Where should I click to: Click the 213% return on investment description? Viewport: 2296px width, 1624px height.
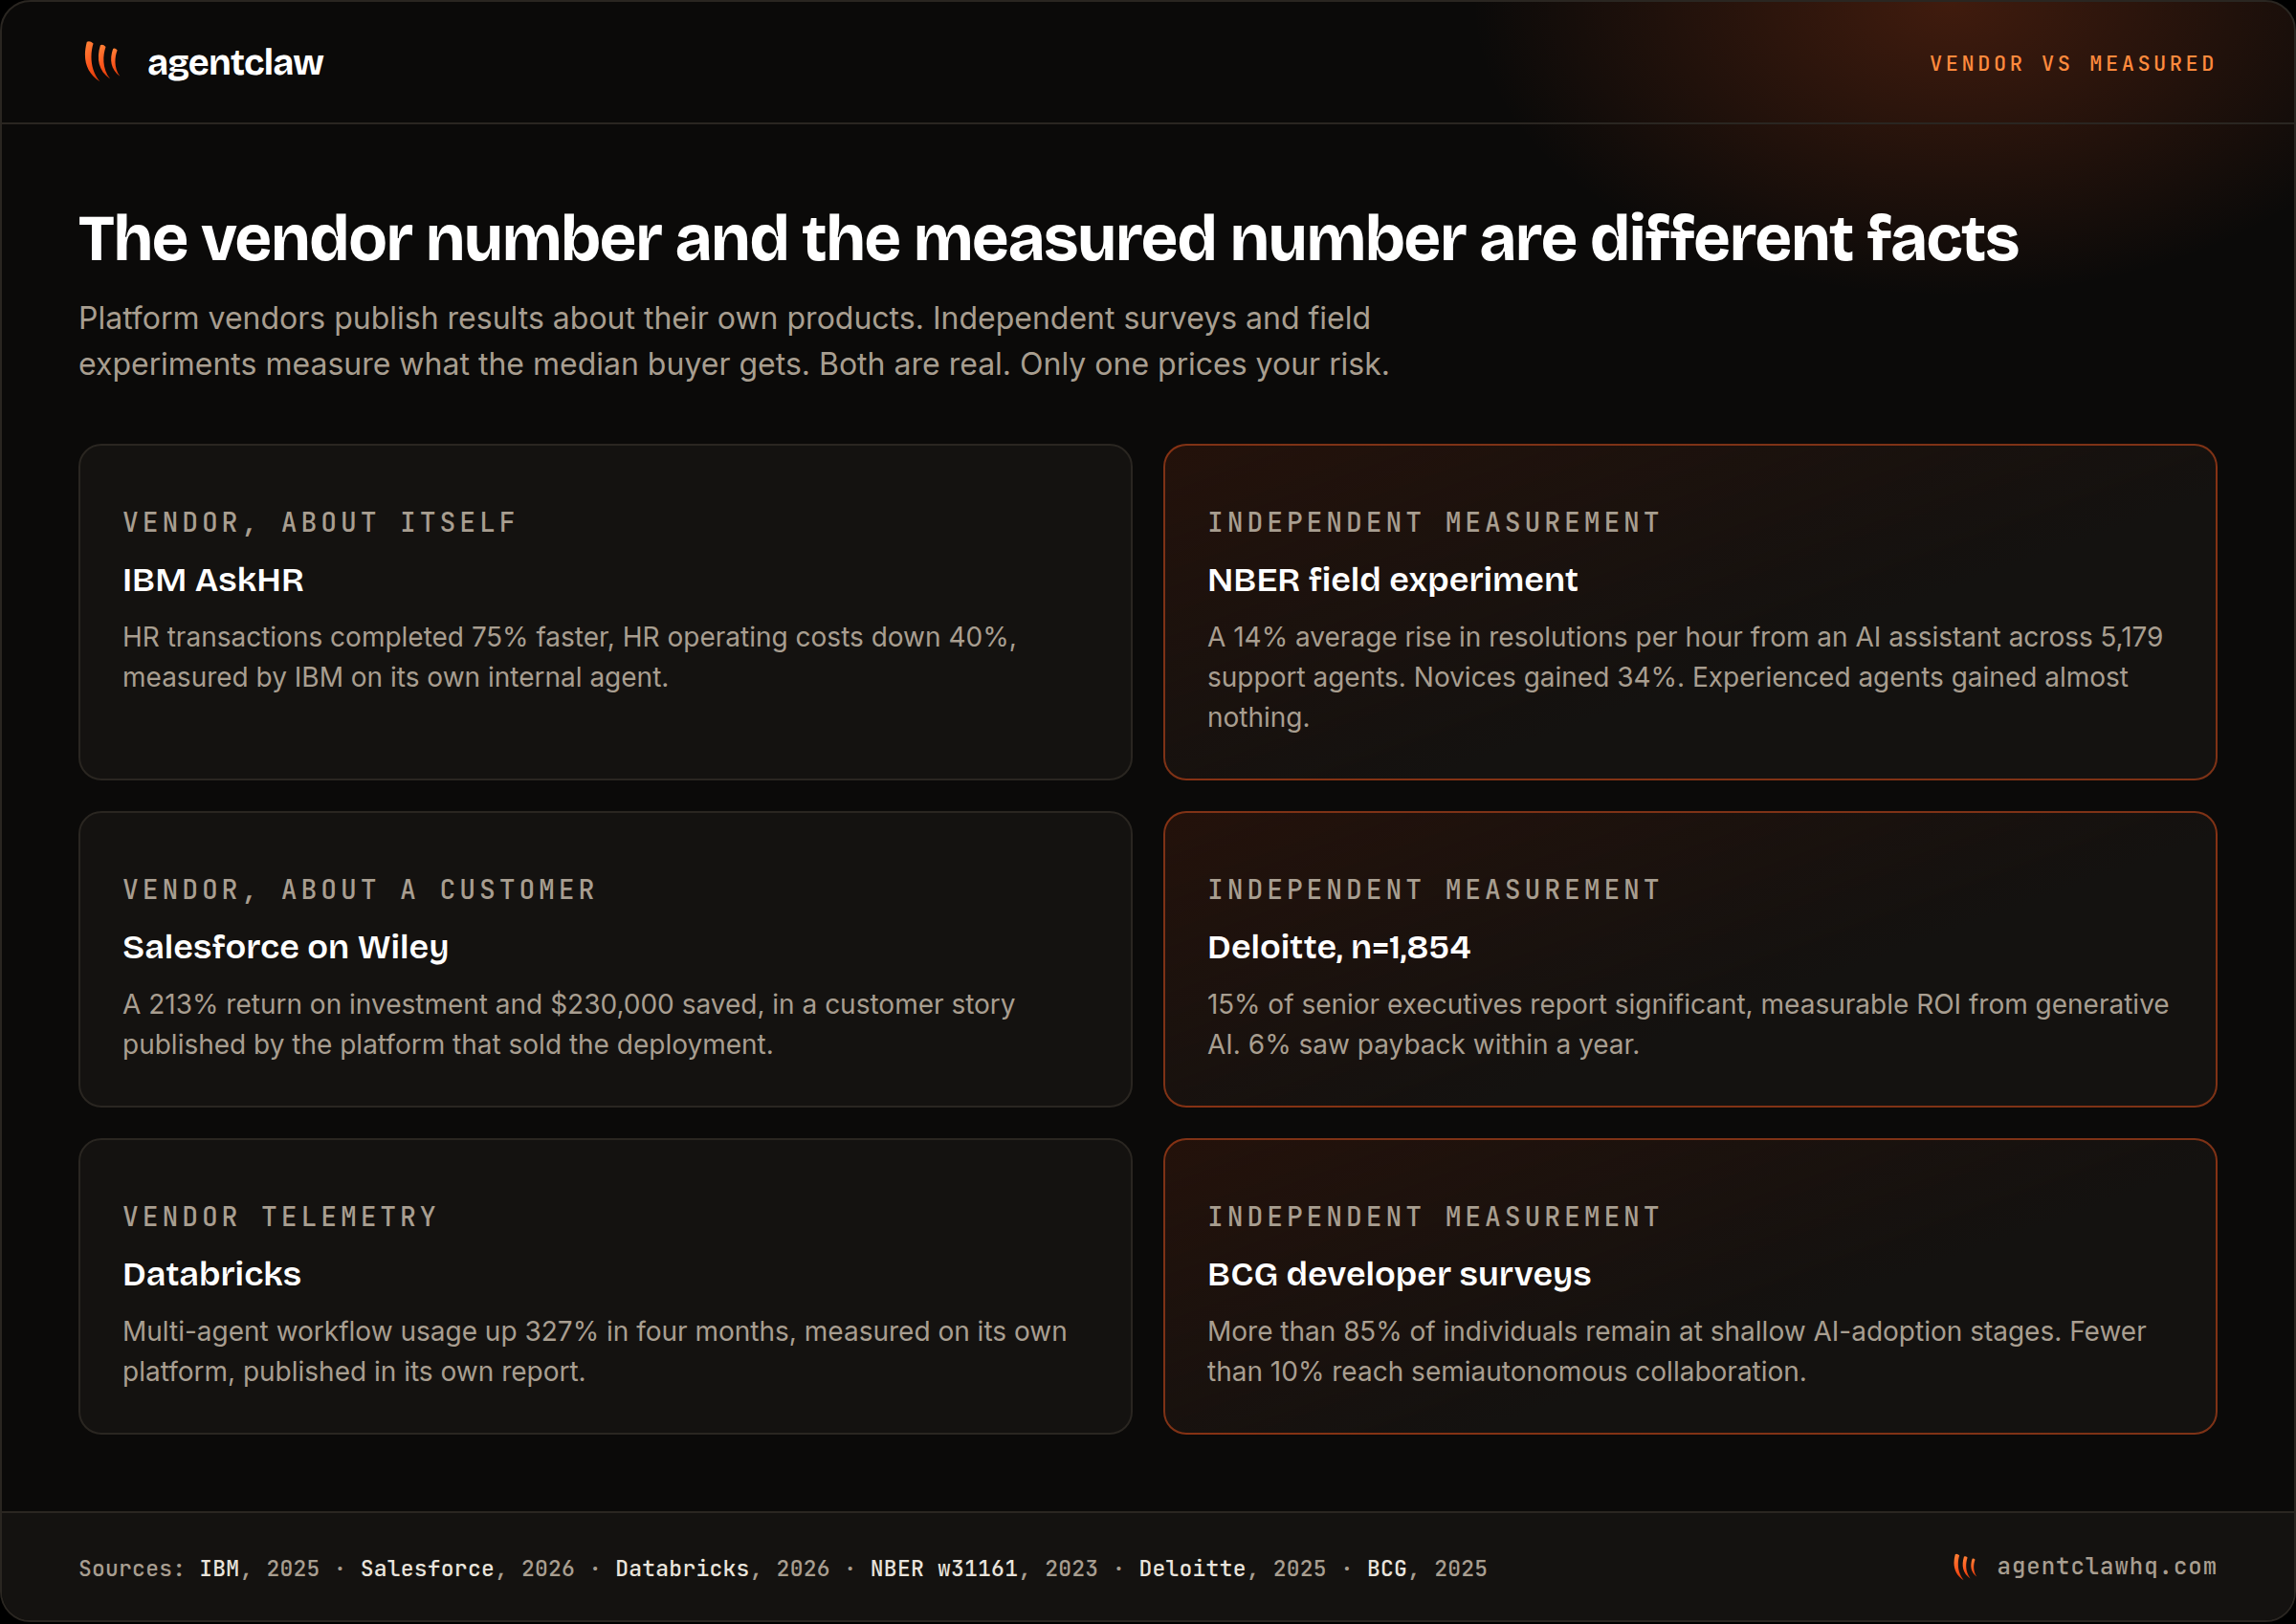(568, 1024)
